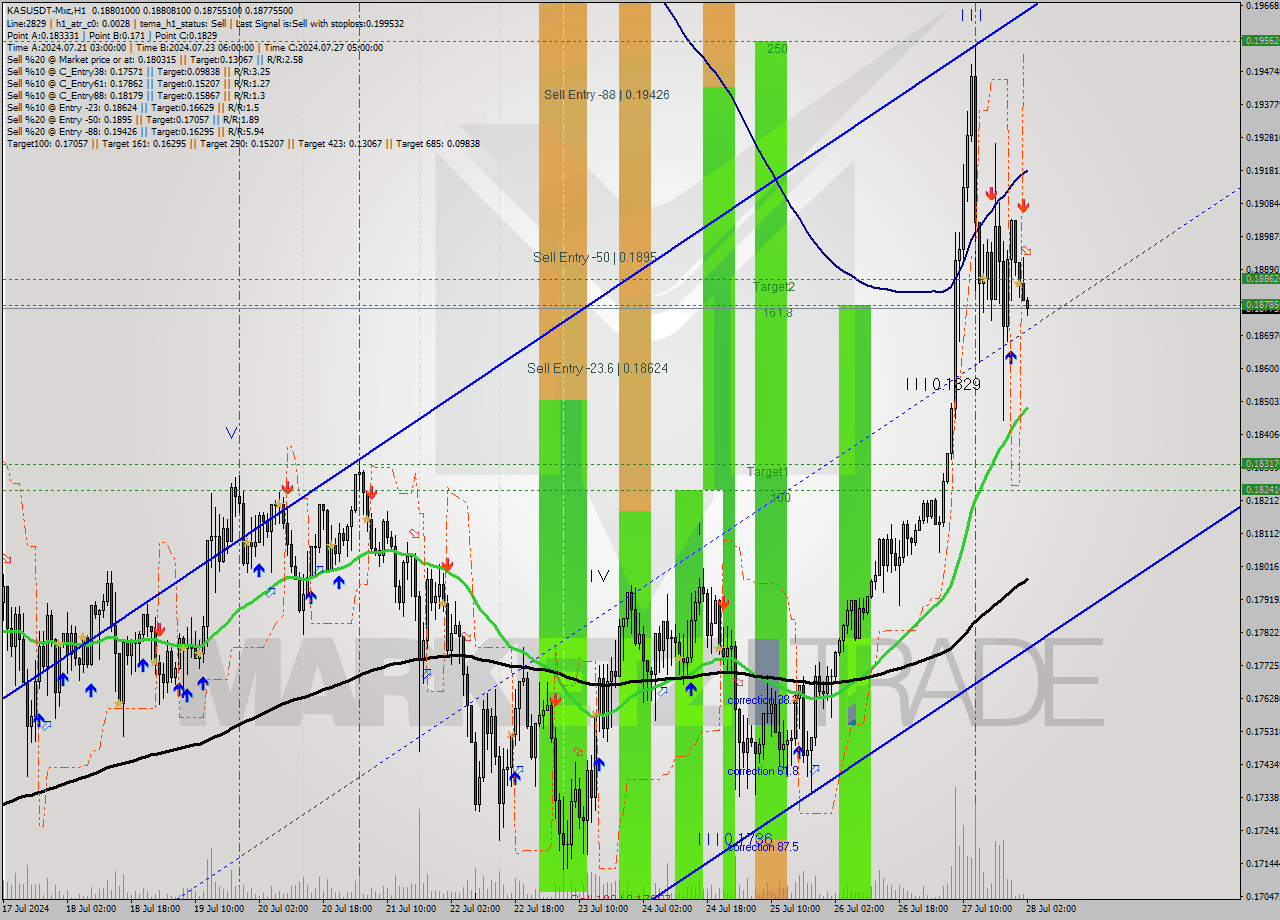Click the '26 Jul 18:00' time axis label
This screenshot has height=920, width=1280.
click(922, 909)
